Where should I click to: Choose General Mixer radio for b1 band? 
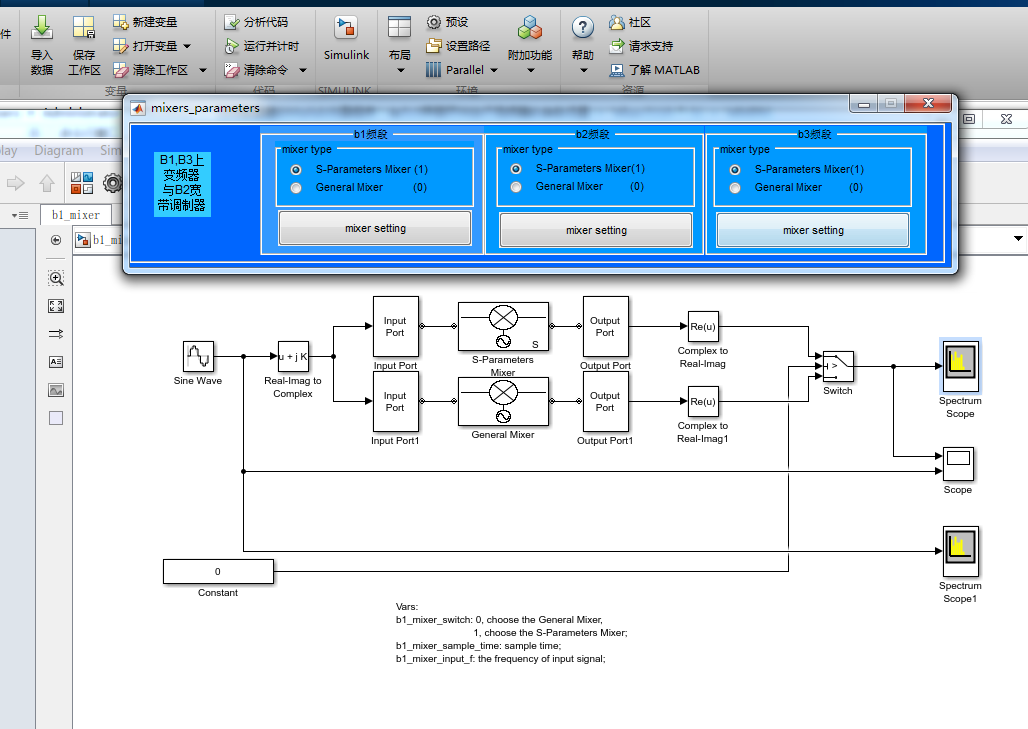(x=296, y=188)
